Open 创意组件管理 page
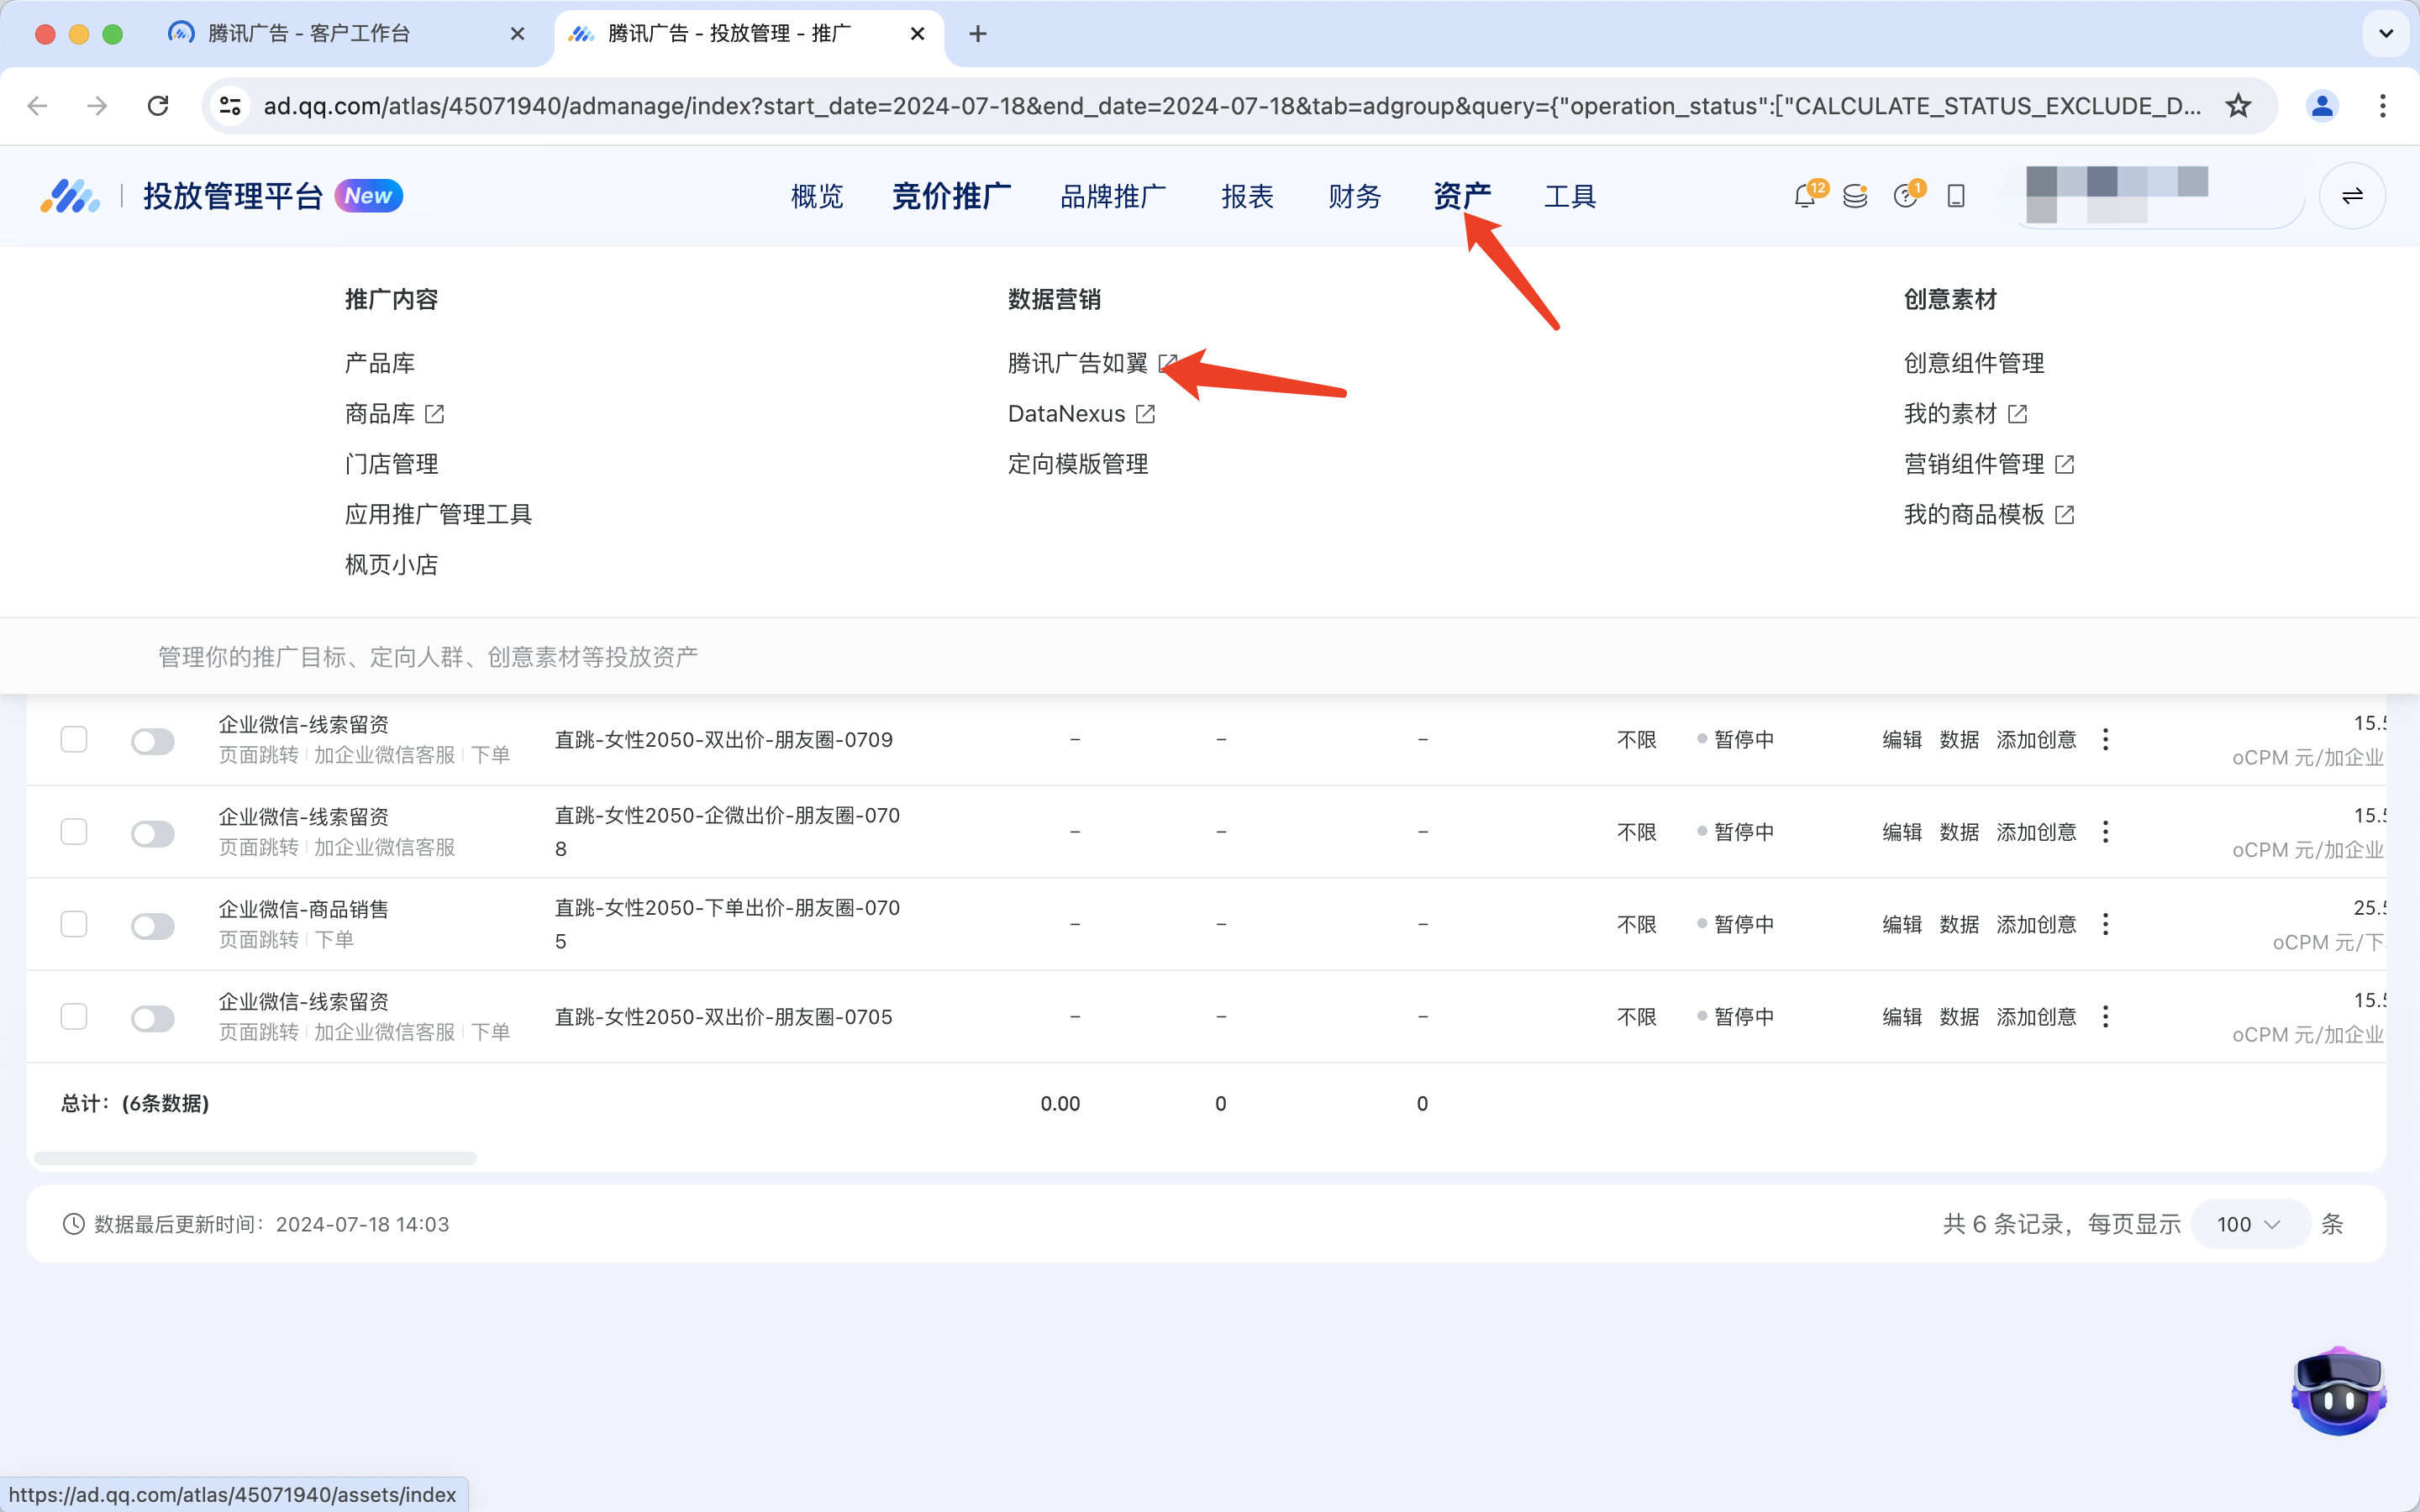This screenshot has height=1512, width=2420. [1974, 363]
